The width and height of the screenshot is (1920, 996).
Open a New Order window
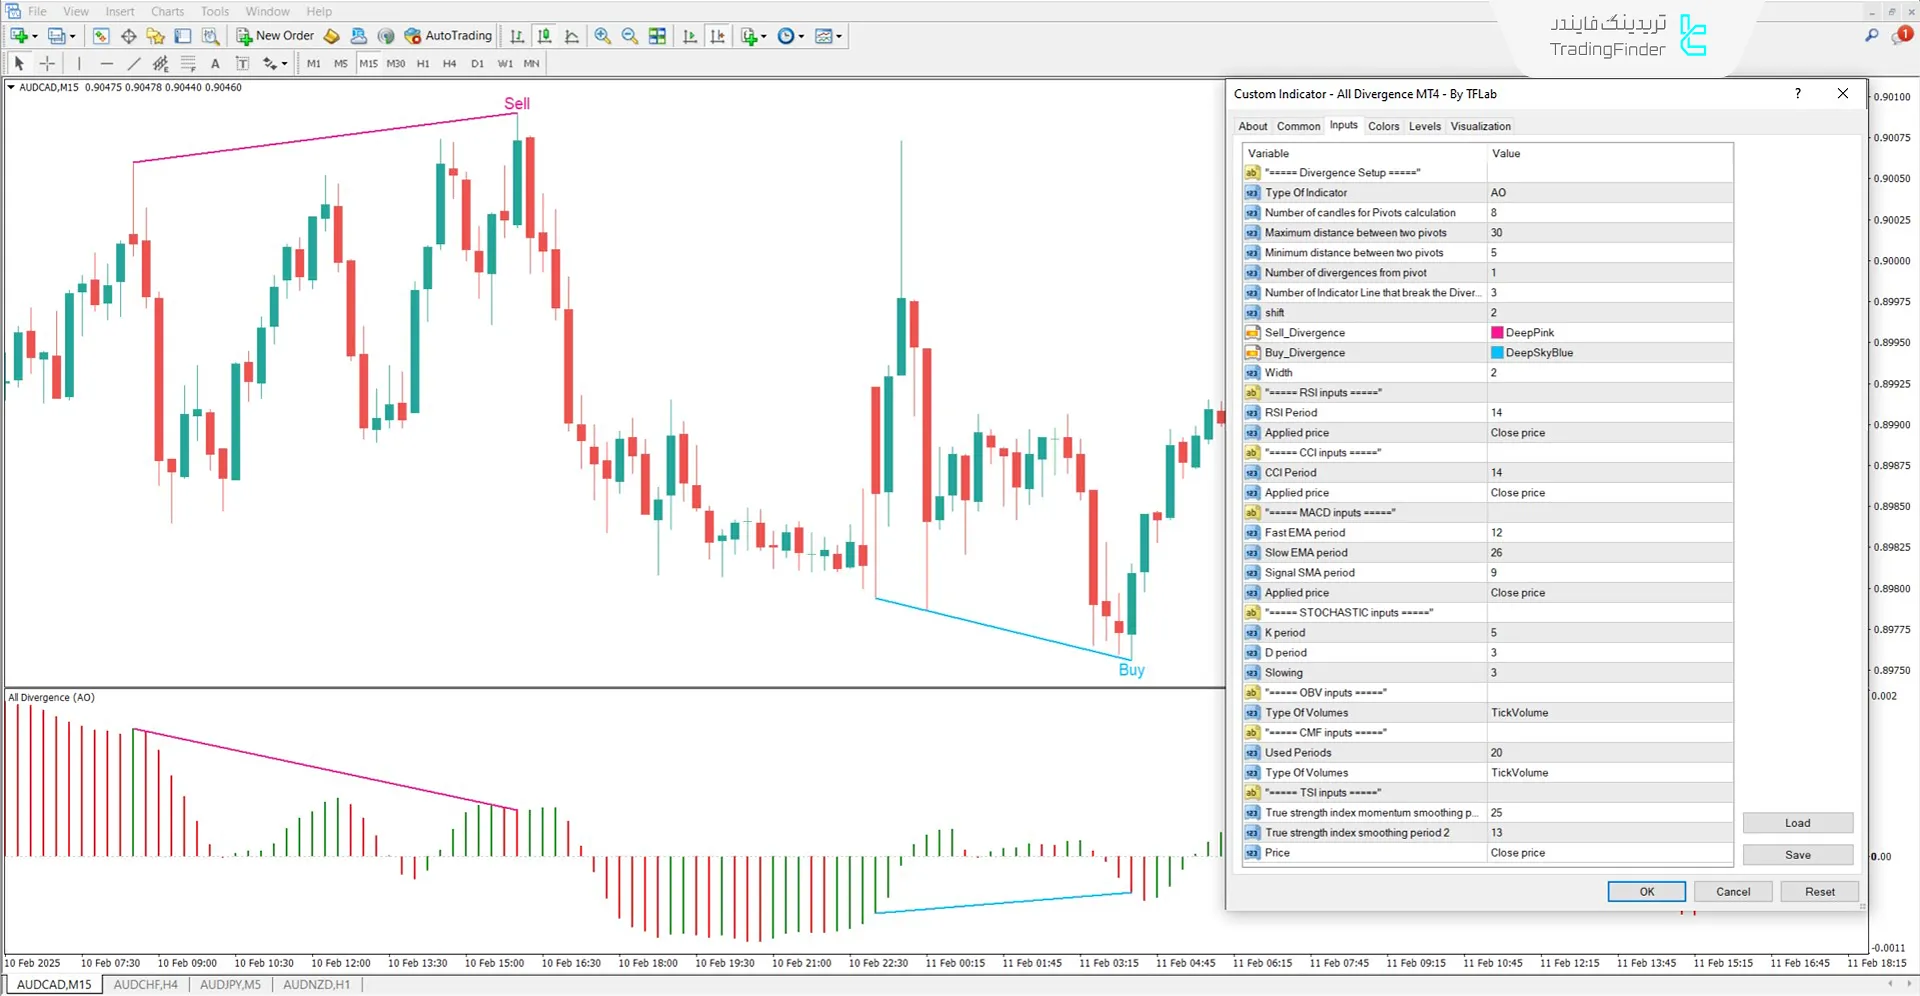(x=275, y=36)
